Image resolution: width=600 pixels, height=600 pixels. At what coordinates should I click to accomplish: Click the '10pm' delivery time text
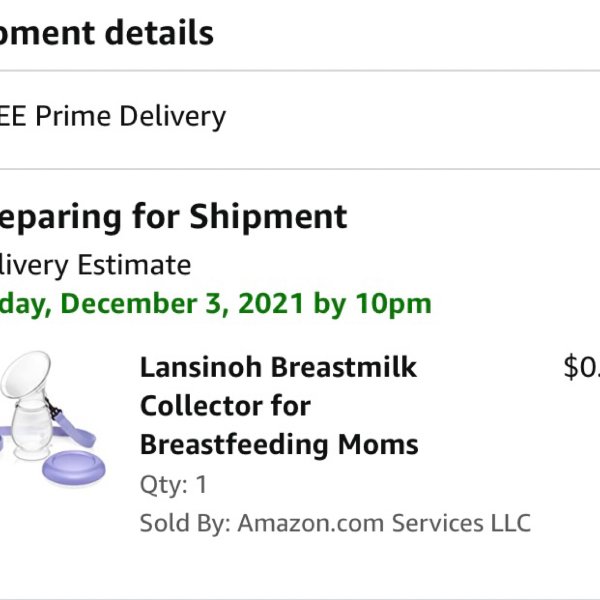[x=393, y=305]
